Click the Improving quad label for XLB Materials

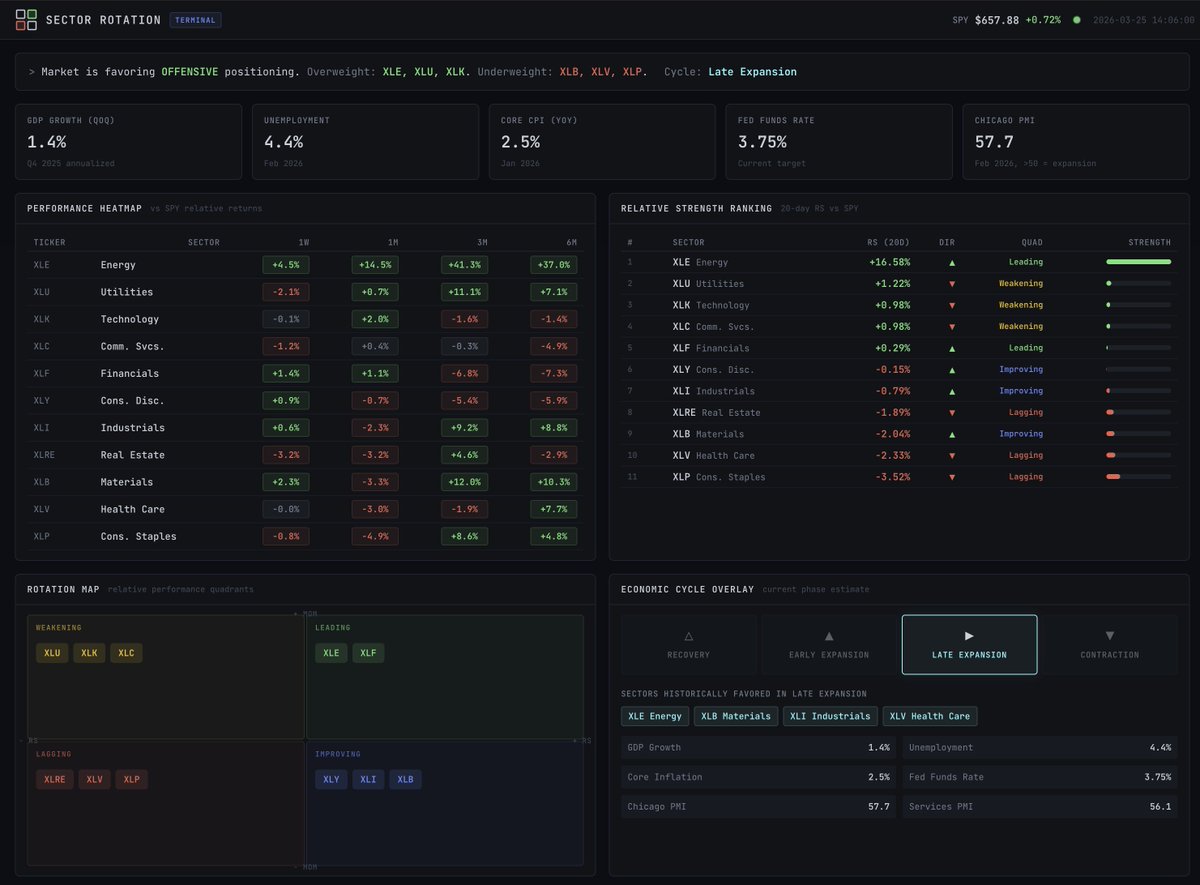pos(1021,434)
